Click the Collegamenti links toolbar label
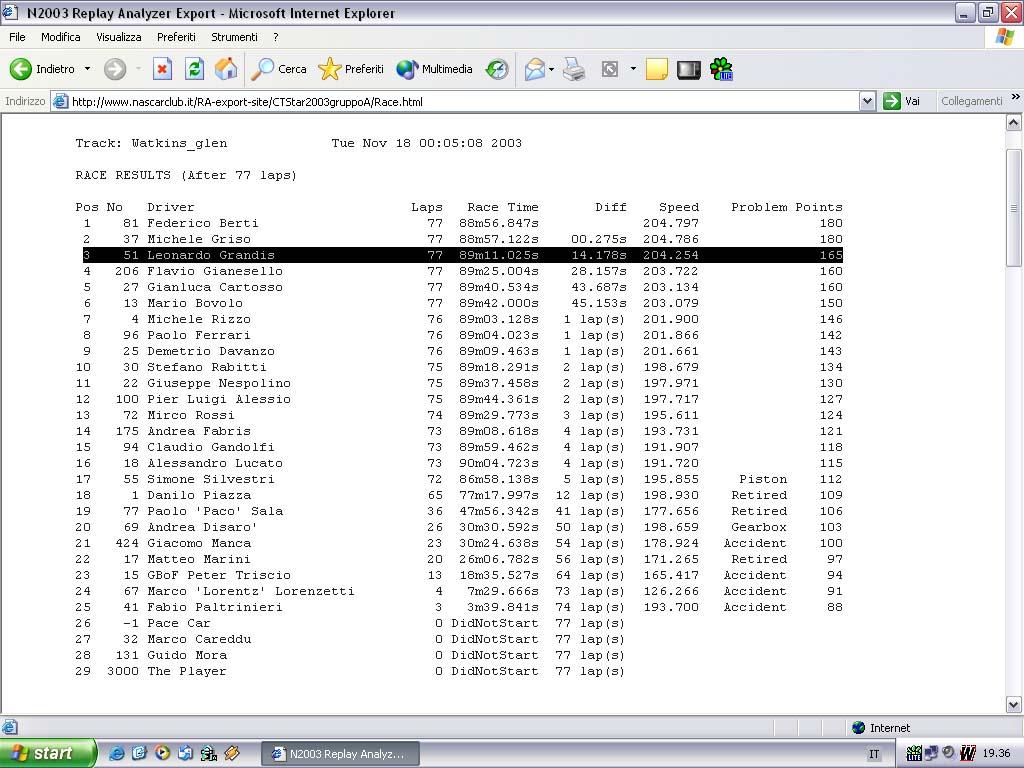This screenshot has height=768, width=1024. (971, 101)
